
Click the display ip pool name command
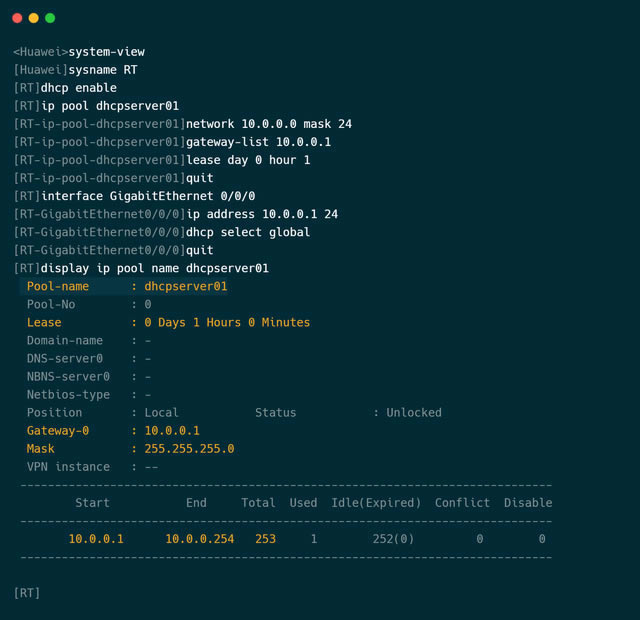pos(154,268)
